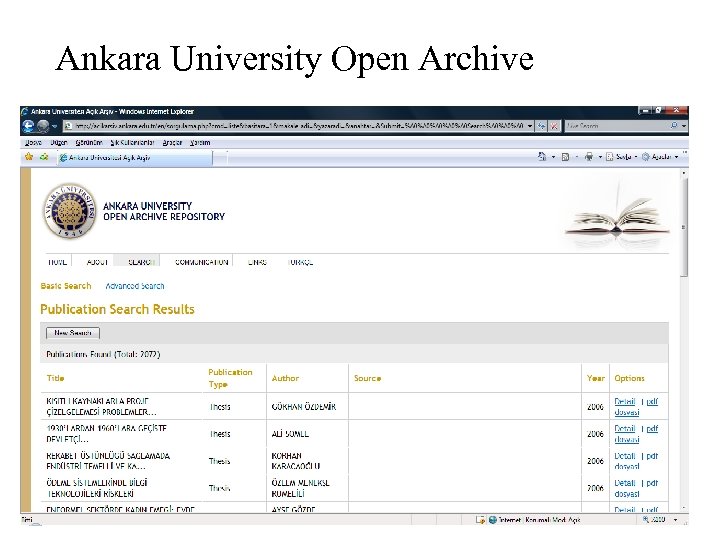Open Detail for the ALİ SÖMEL thesis
The image size is (720, 540).
[x=624, y=428]
